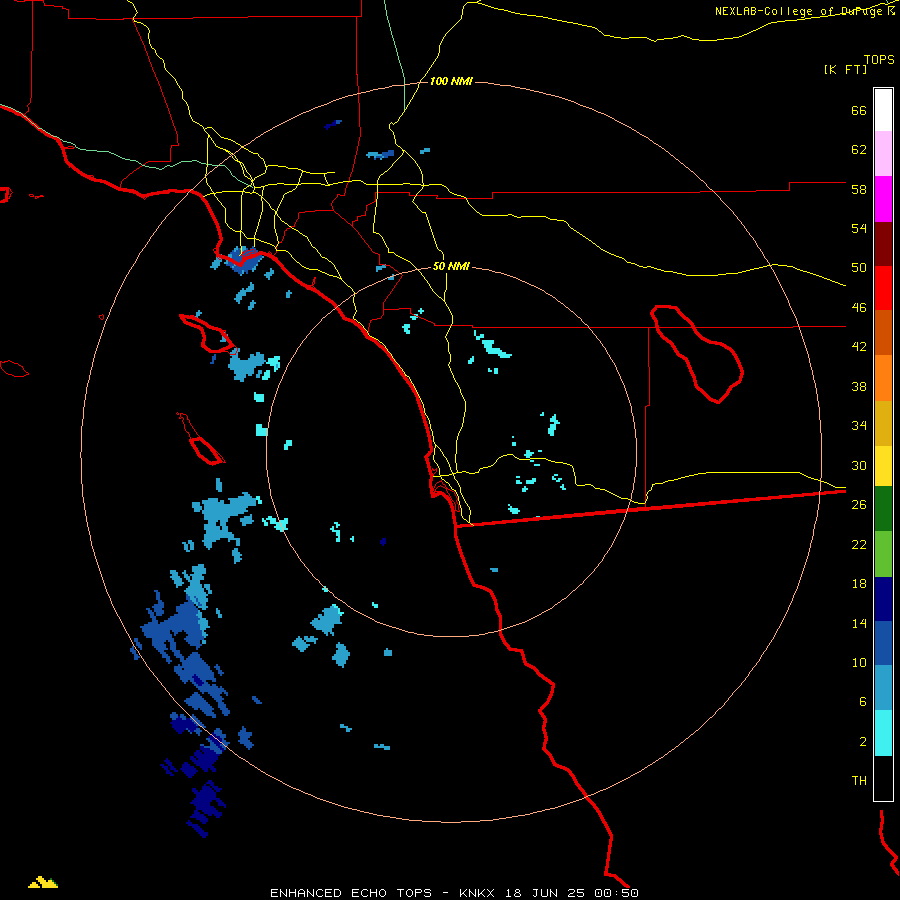Click the legend value '58'
Image resolution: width=900 pixels, height=900 pixels.
(x=859, y=189)
